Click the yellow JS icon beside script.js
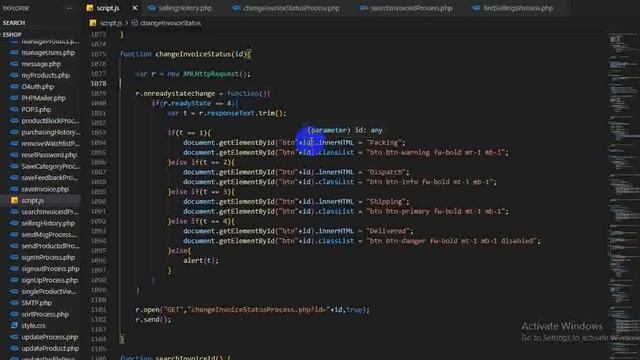Viewport: 640px width, 360px height. coord(14,200)
